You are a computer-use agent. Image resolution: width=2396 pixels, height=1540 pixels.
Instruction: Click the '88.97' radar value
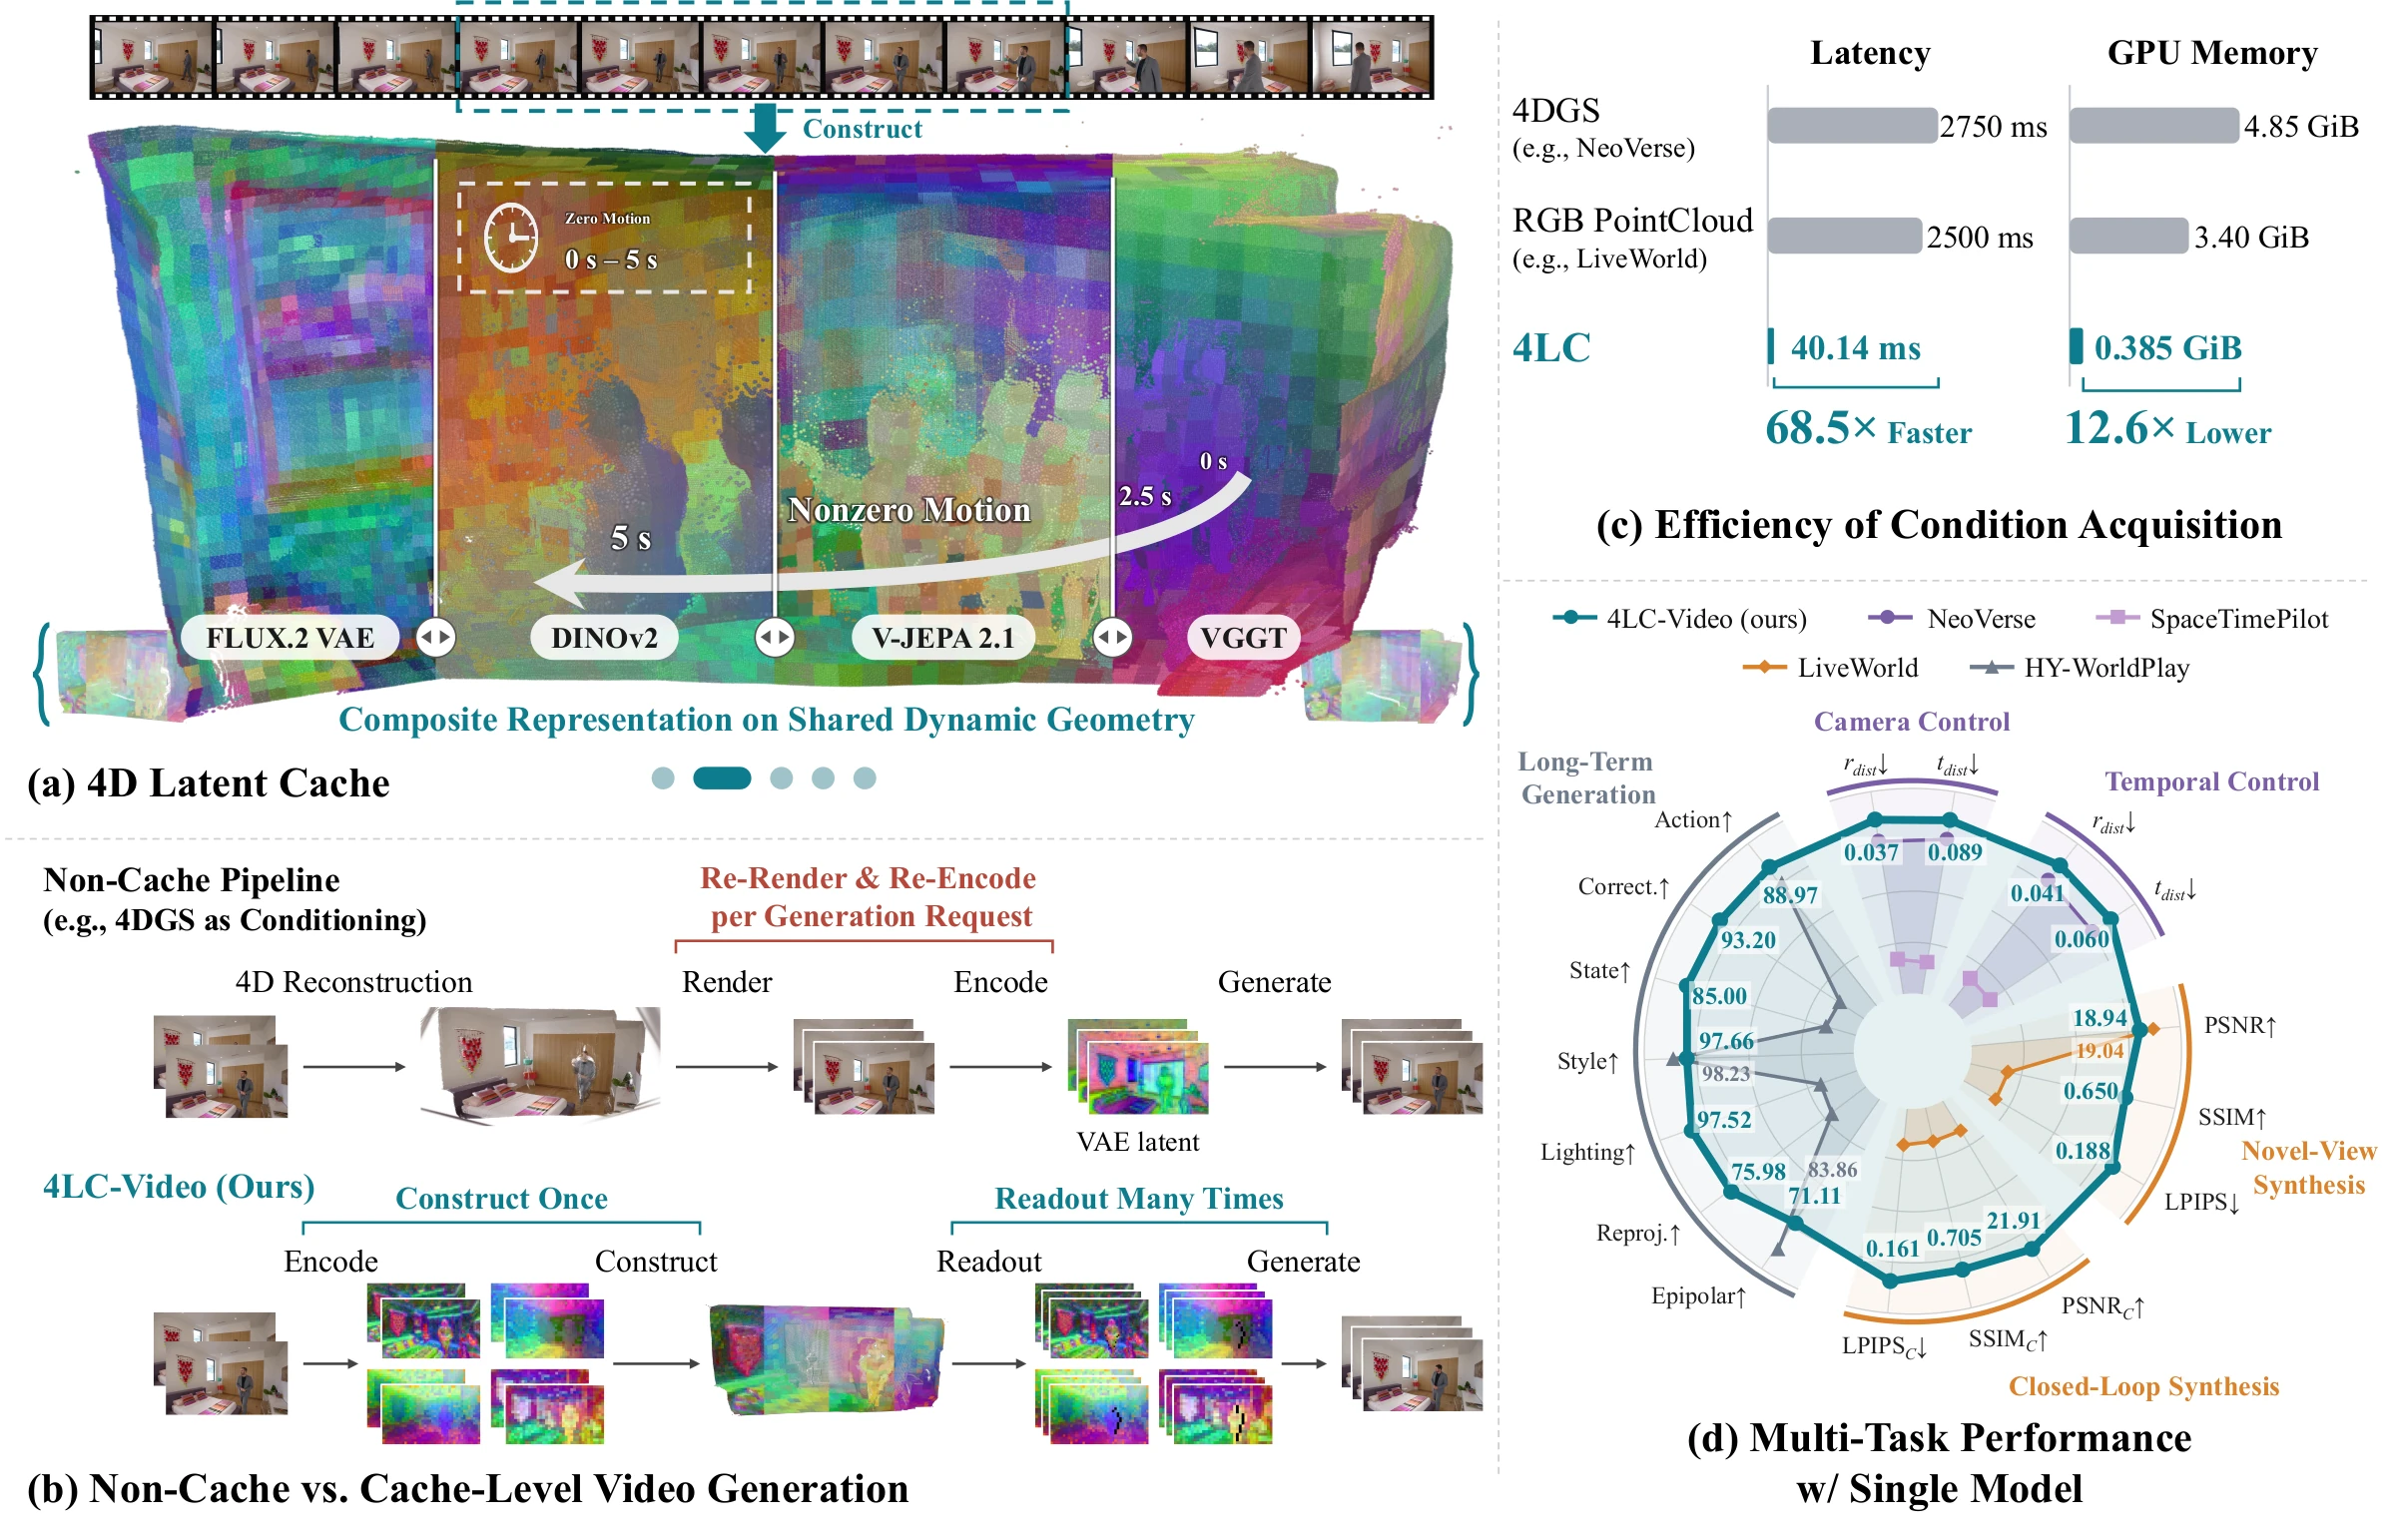pos(1790,895)
